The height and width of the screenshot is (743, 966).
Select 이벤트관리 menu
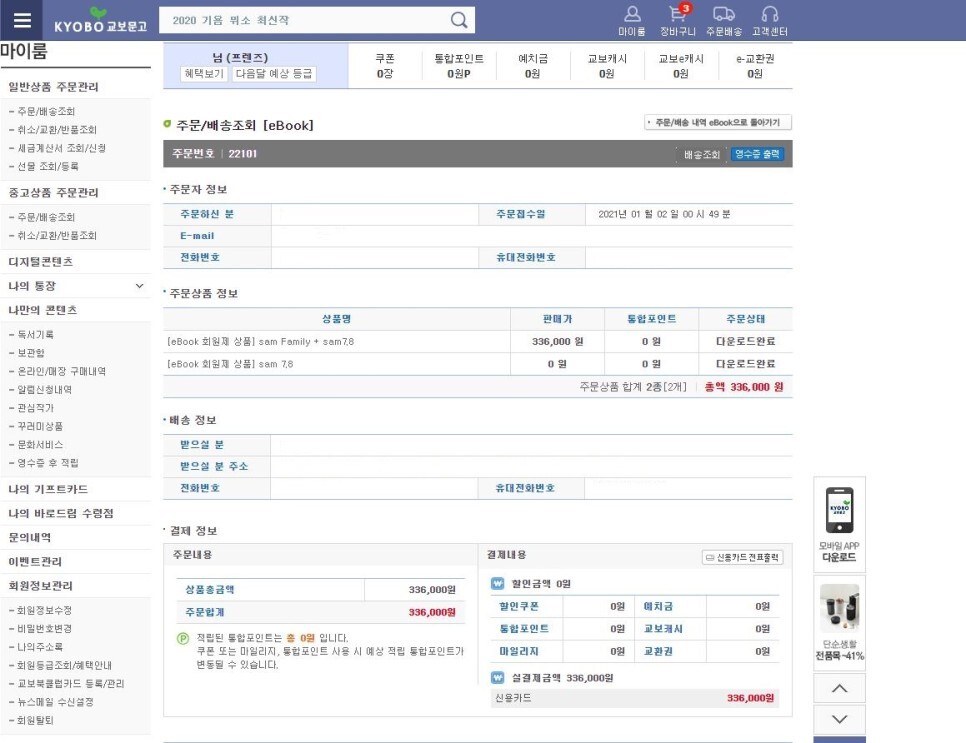coord(35,561)
